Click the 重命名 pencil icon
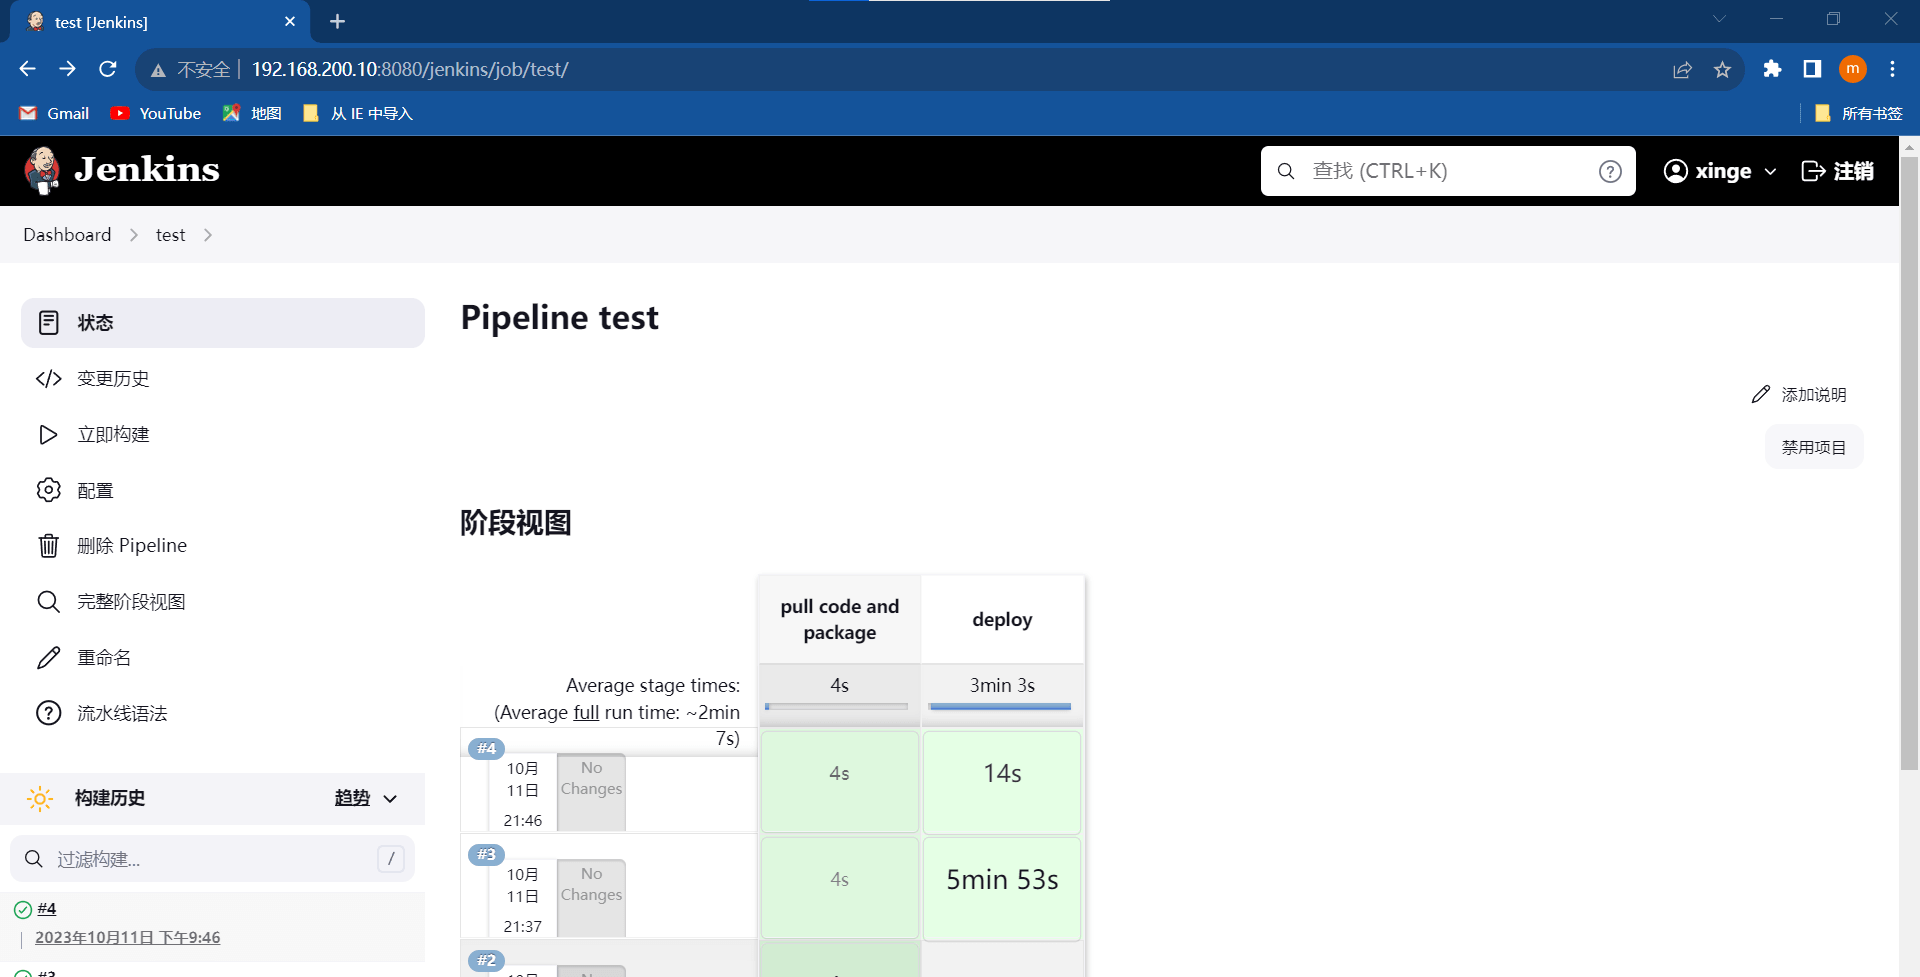The width and height of the screenshot is (1920, 977). (x=48, y=658)
